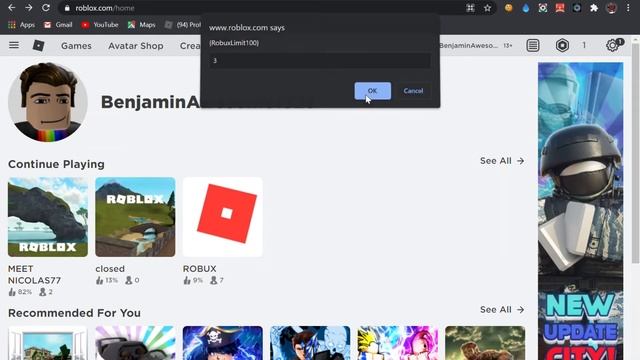Click the BenjaminAweso username in navbar
Viewport: 640px width, 360px height.
469,46
